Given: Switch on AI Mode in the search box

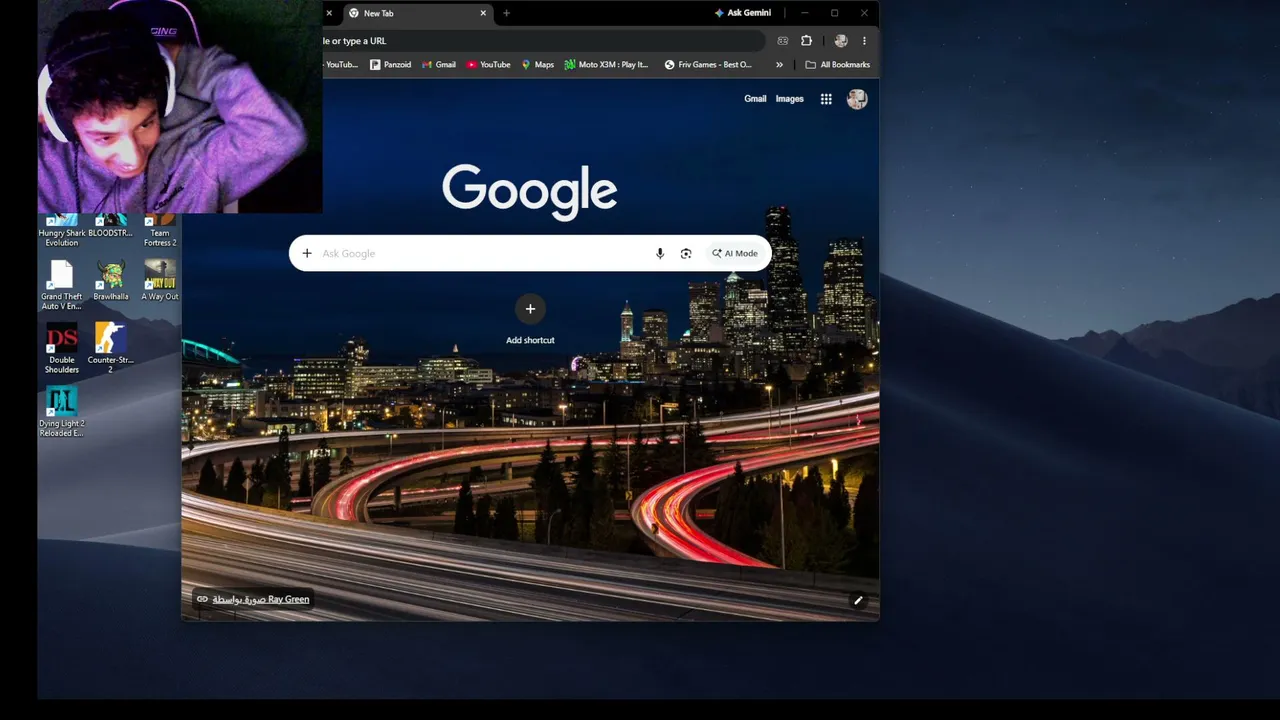Looking at the screenshot, I should 735,253.
